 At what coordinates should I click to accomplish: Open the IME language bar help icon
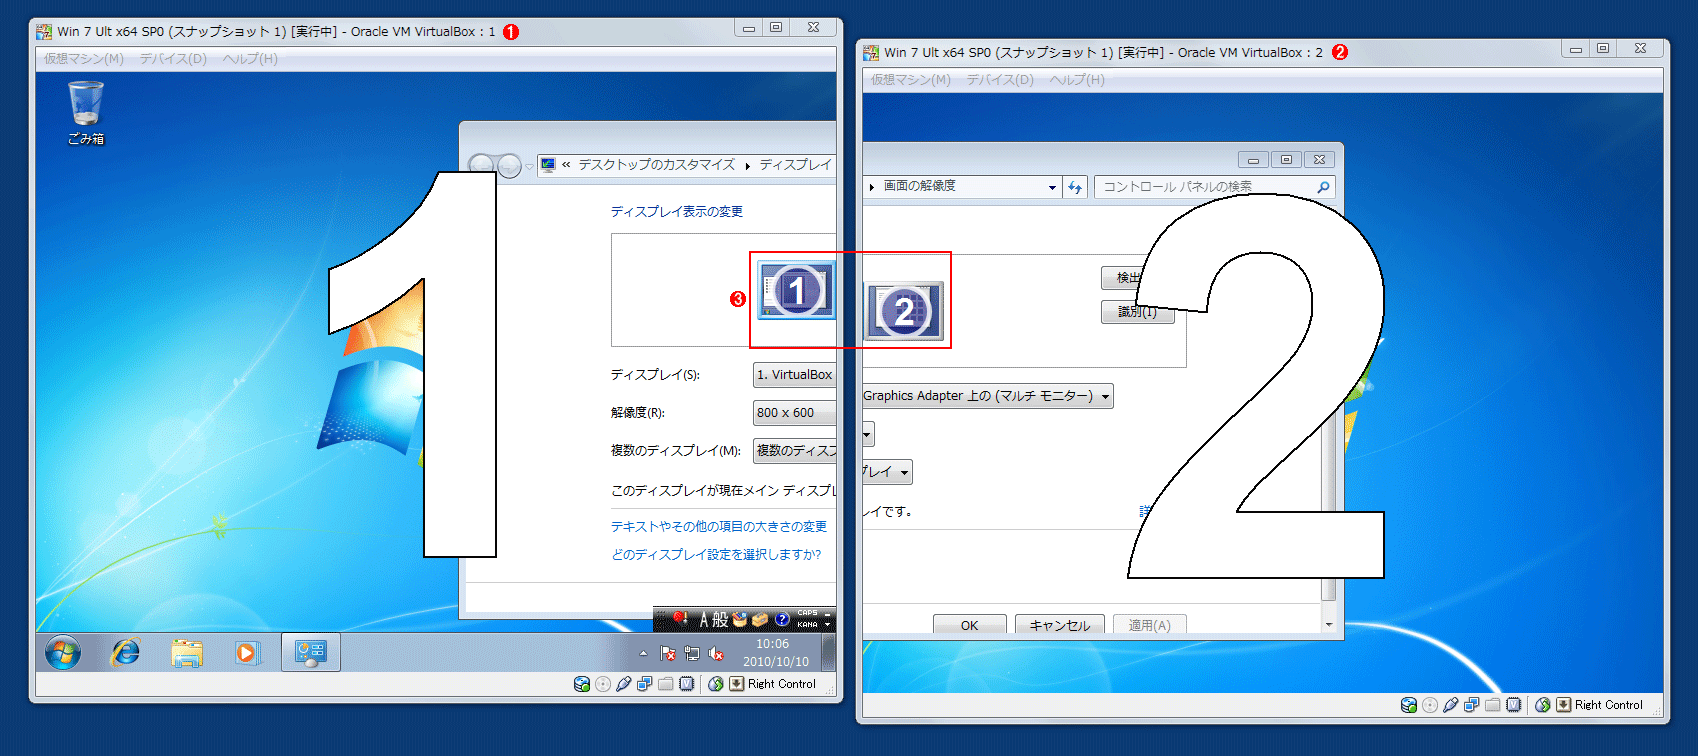[782, 619]
